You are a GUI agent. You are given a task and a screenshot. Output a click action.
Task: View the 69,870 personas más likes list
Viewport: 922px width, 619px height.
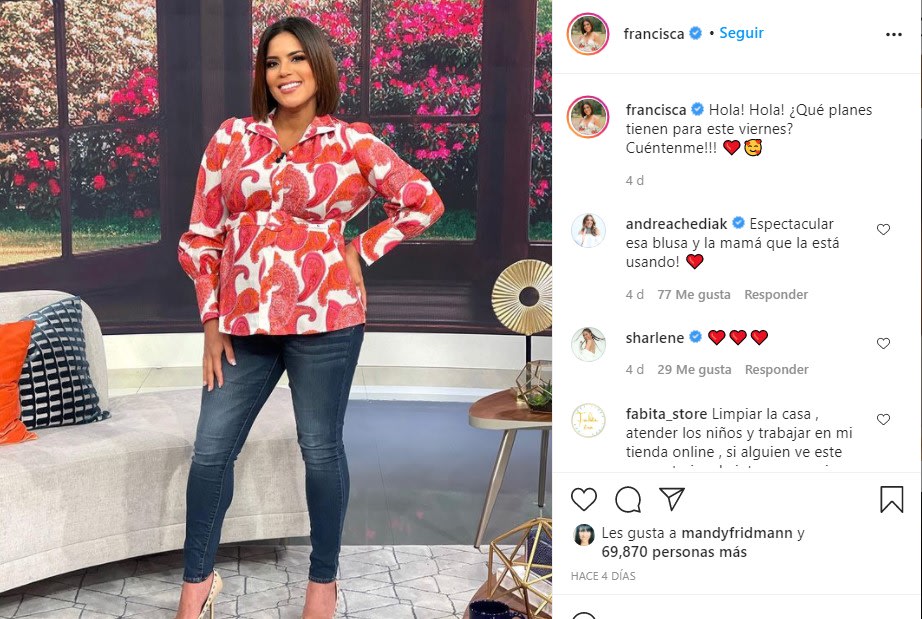point(674,552)
